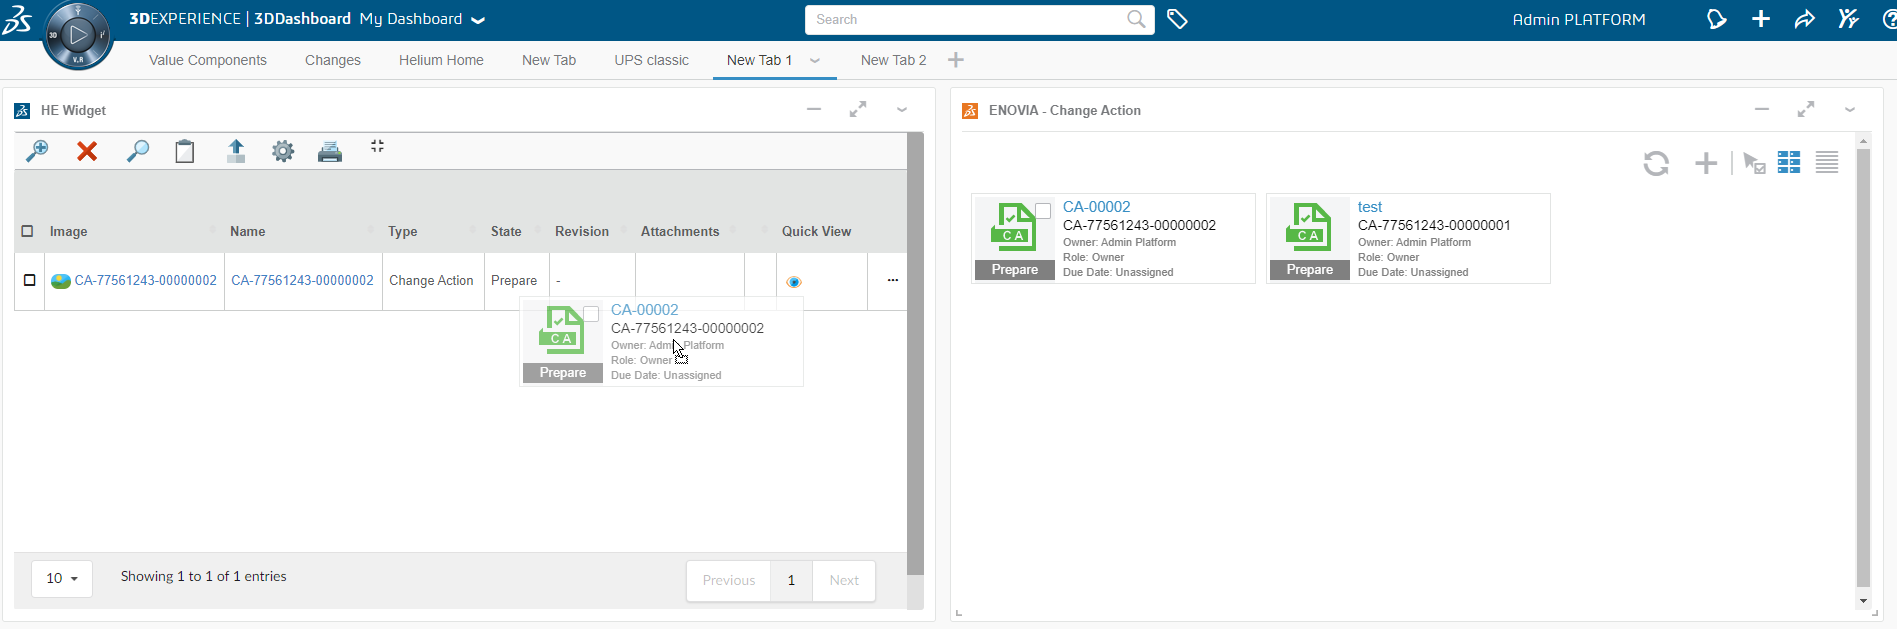Tick the checkbox on the test card
The width and height of the screenshot is (1897, 629).
click(1338, 211)
